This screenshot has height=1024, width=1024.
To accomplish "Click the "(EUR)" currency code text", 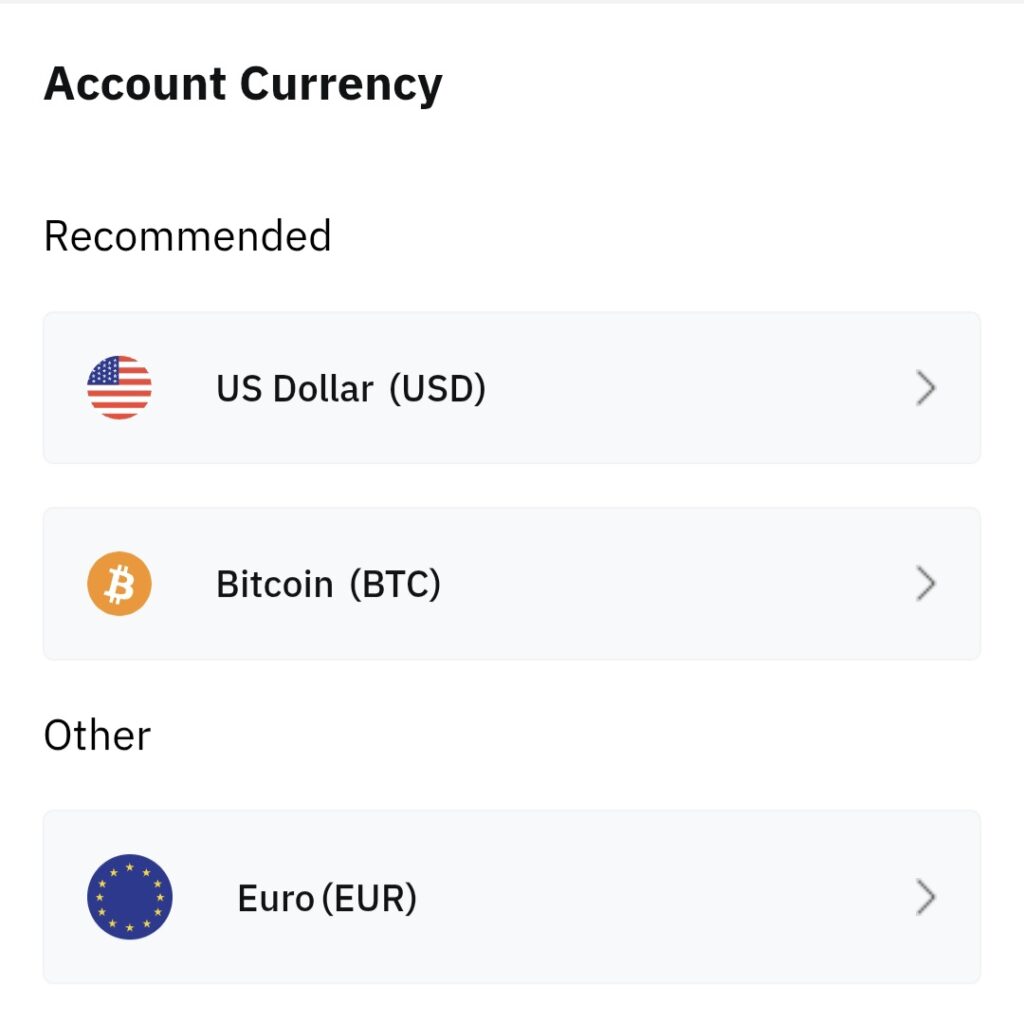I will pyautogui.click(x=369, y=899).
